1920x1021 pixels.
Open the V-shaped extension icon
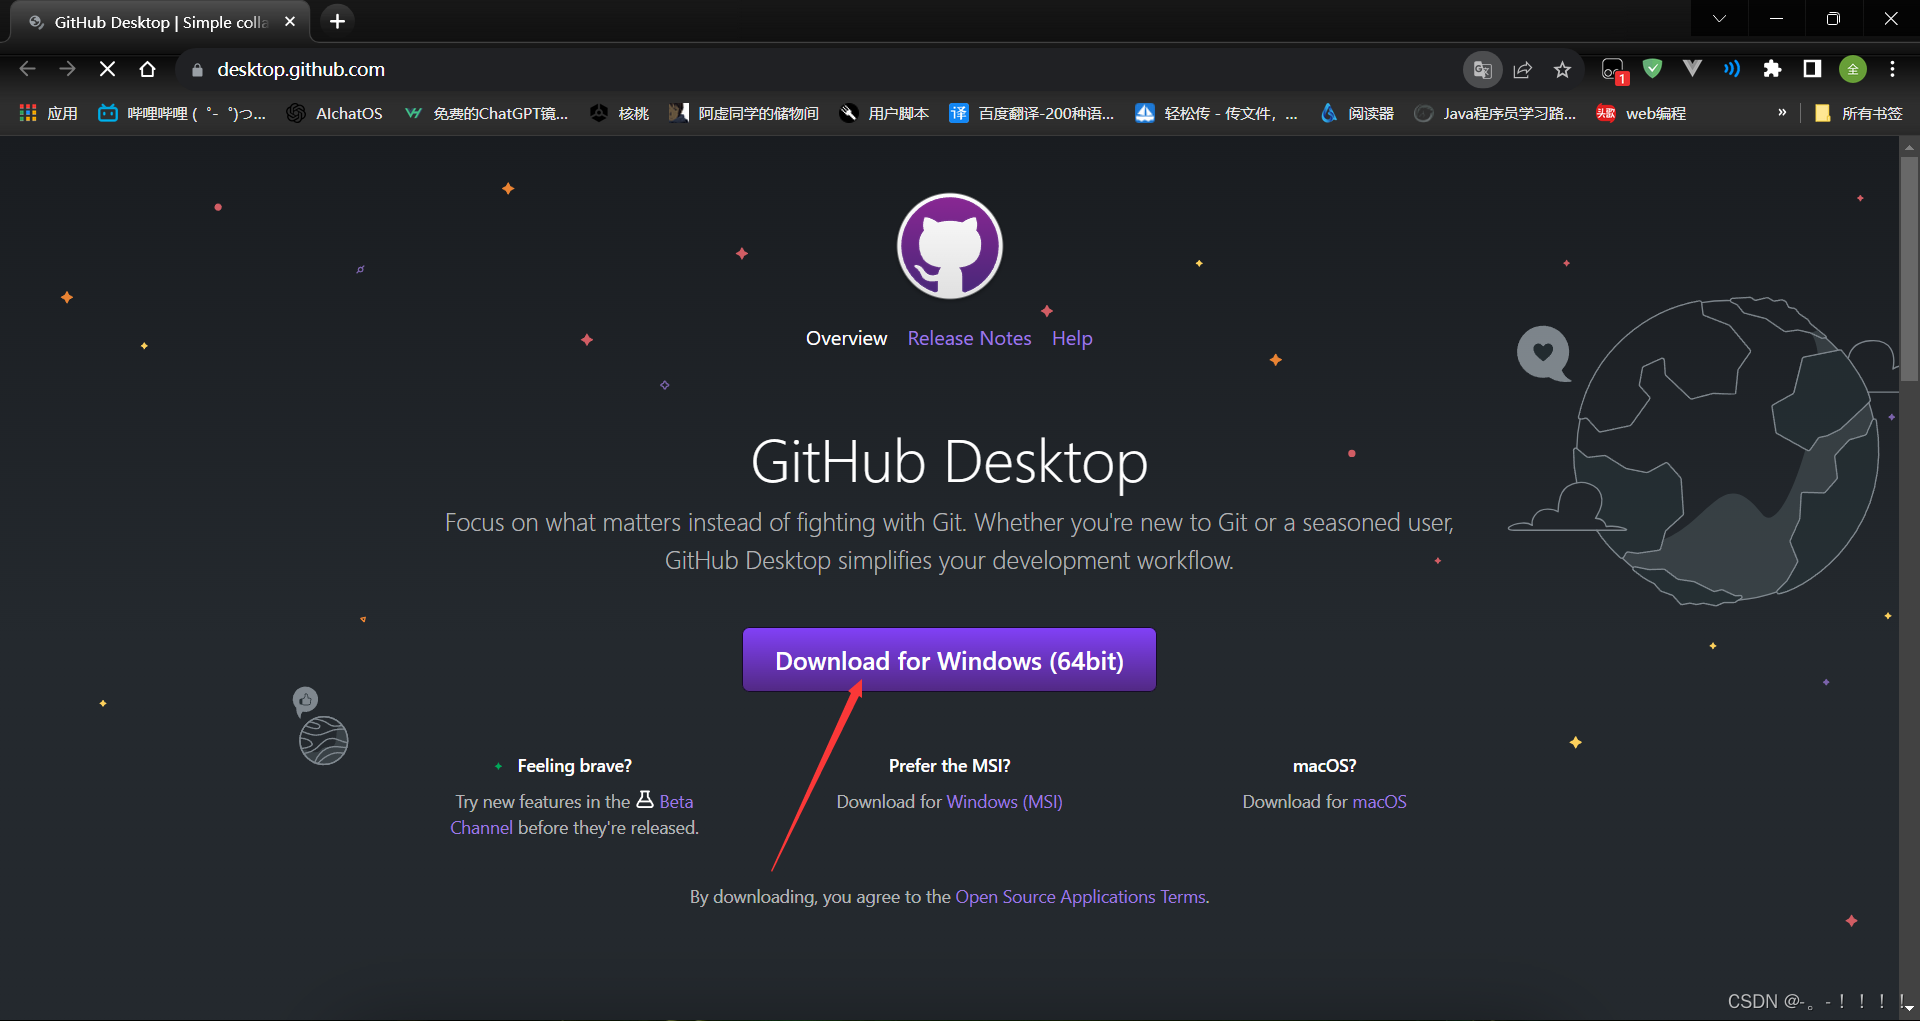click(1692, 68)
